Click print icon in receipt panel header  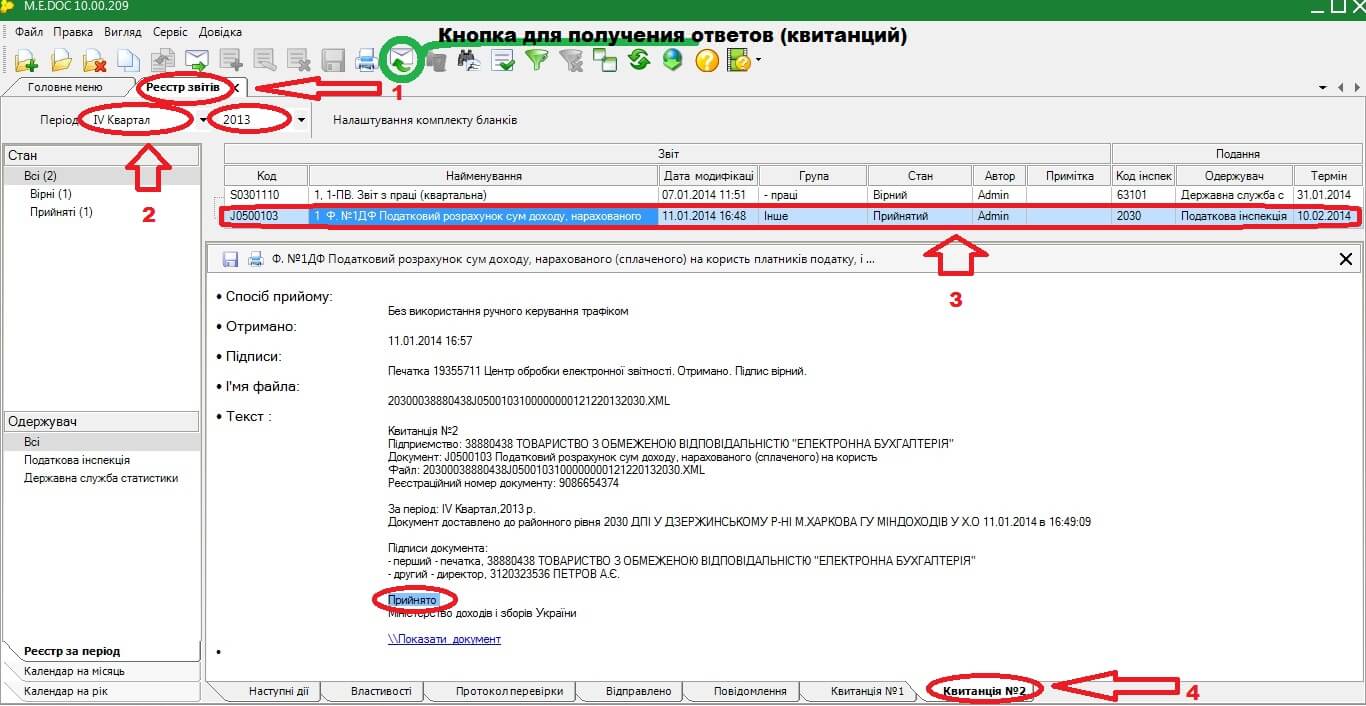point(255,259)
